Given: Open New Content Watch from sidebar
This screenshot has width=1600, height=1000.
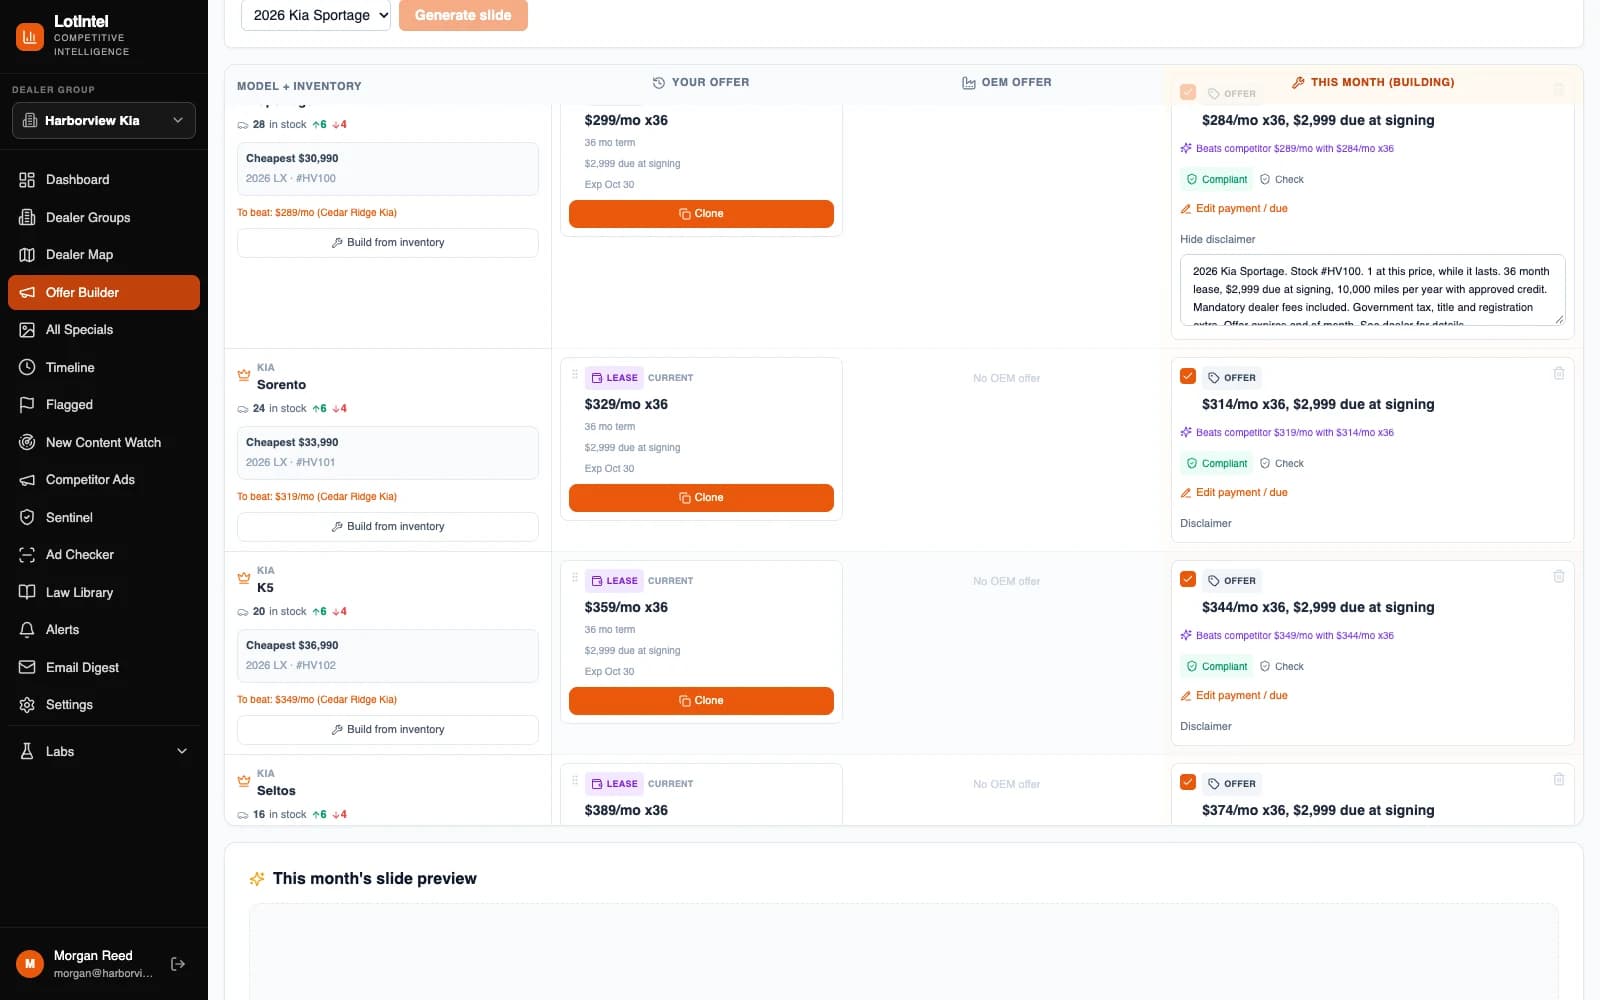Looking at the screenshot, I should click(x=104, y=442).
